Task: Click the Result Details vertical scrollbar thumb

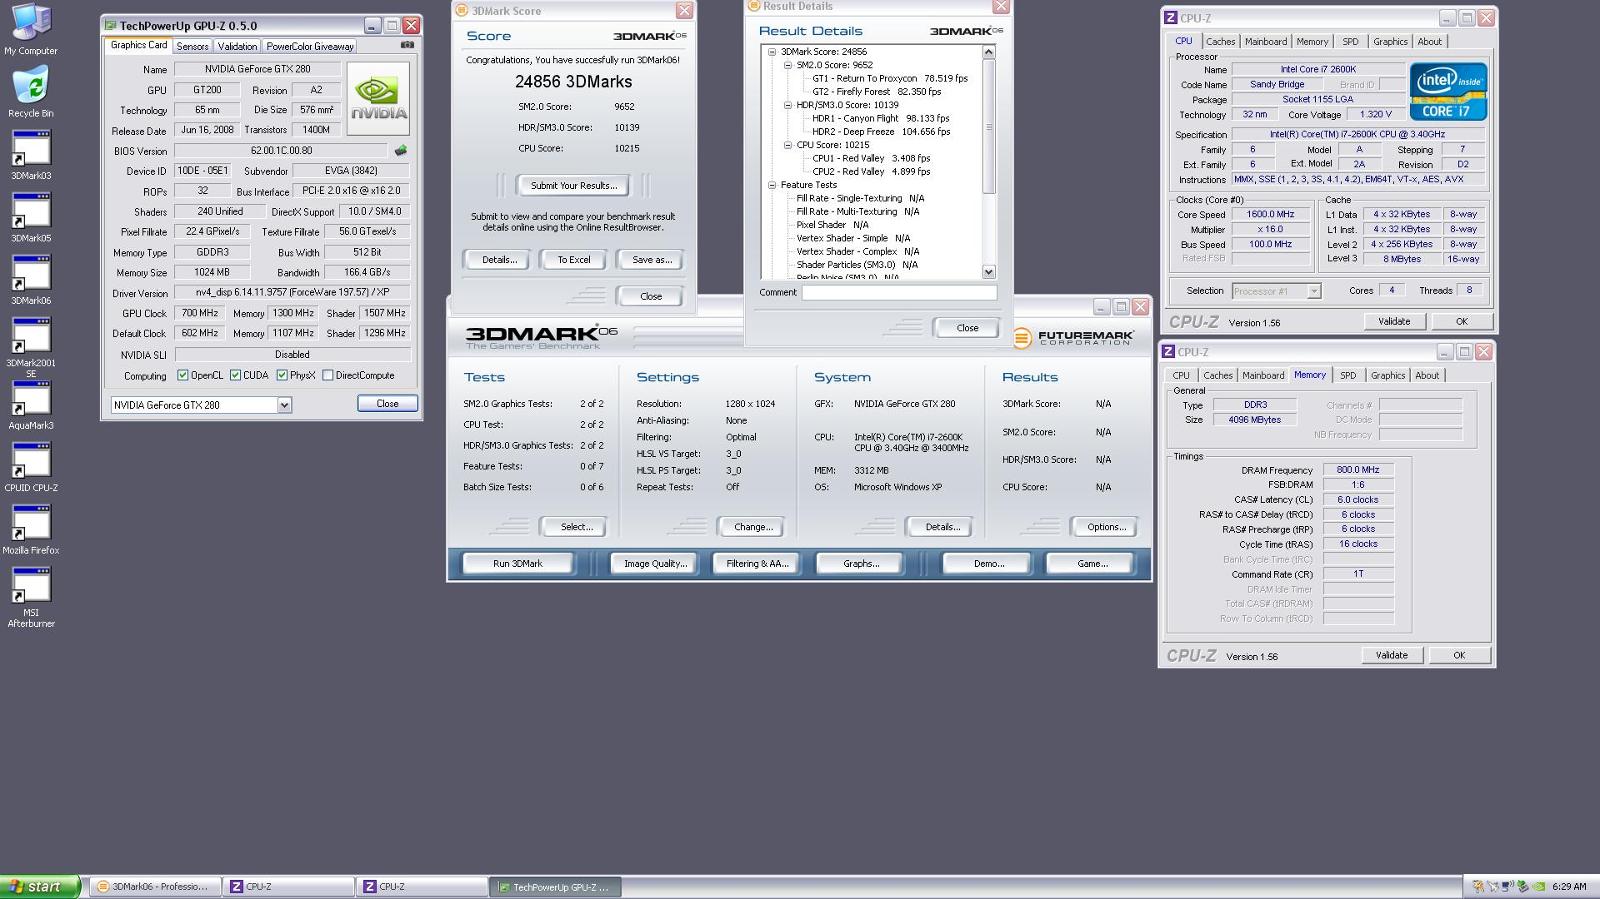Action: click(989, 126)
